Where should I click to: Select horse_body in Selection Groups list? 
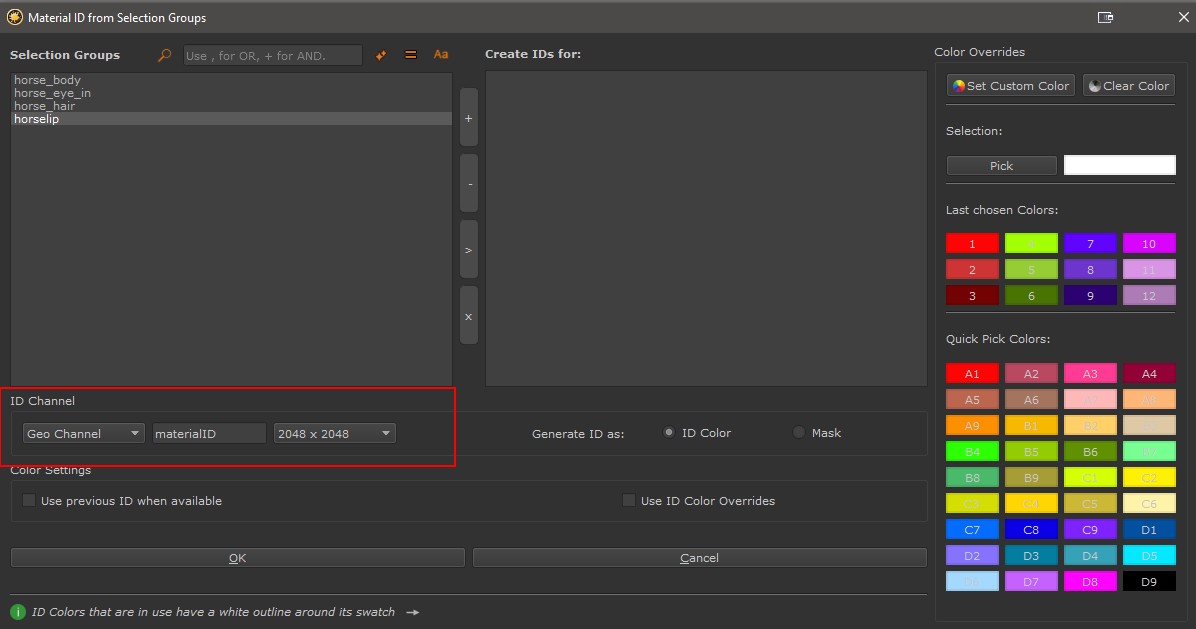coord(48,80)
